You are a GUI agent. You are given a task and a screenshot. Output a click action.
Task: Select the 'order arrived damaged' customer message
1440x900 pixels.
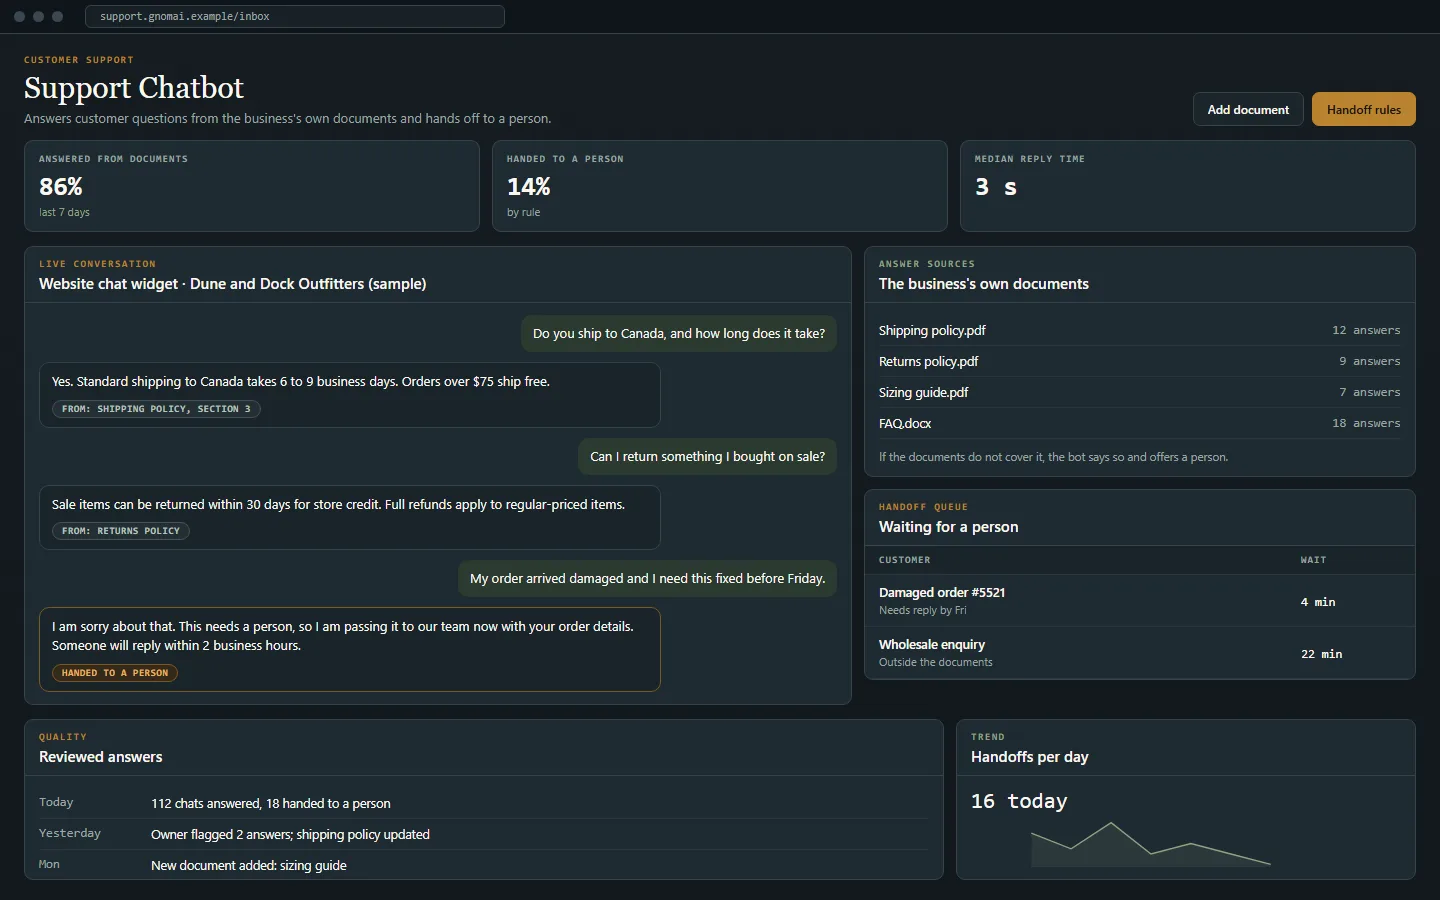coord(648,579)
